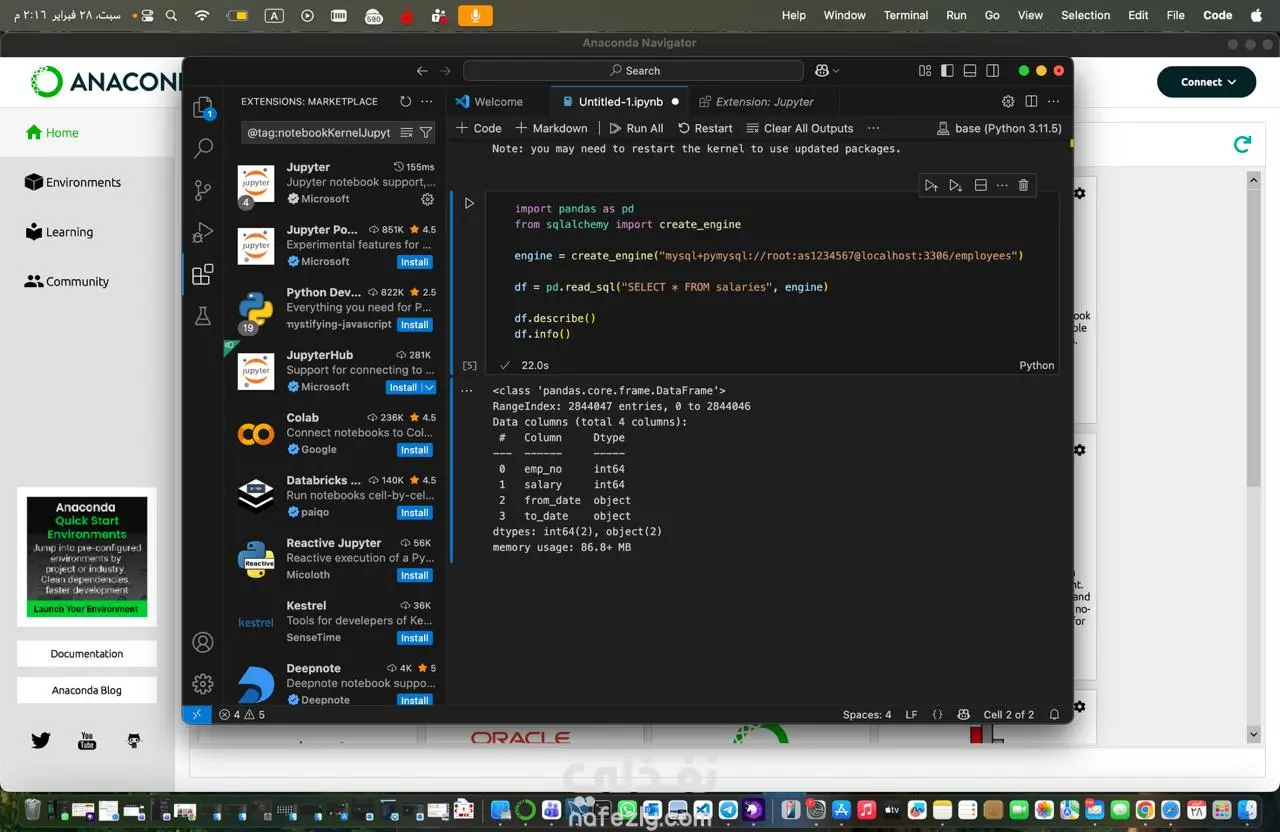Open the Source Control view
The height and width of the screenshot is (832, 1280).
[203, 190]
